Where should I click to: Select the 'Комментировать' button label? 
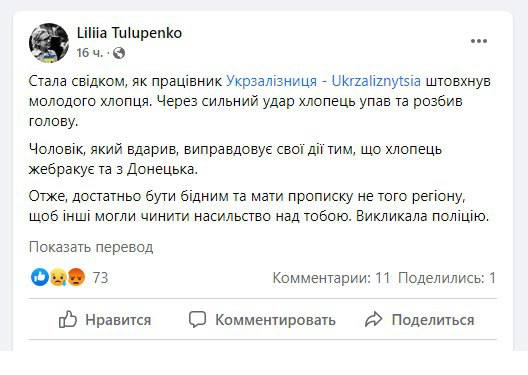pos(275,320)
